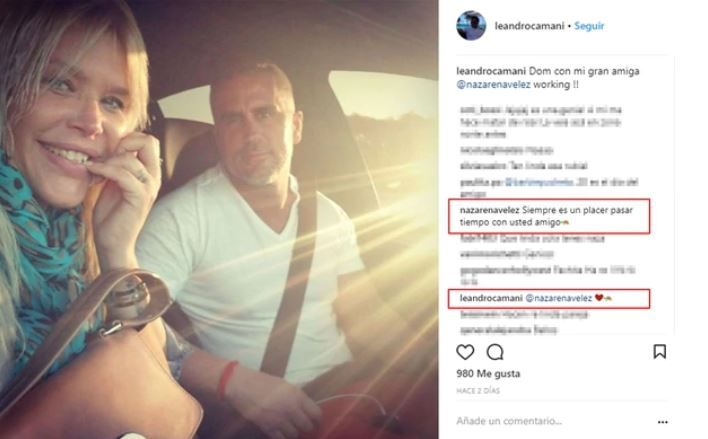This screenshot has height=439, width=708.
Task: Open the blue mention in the "día del amigo" comment
Action: 539,182
